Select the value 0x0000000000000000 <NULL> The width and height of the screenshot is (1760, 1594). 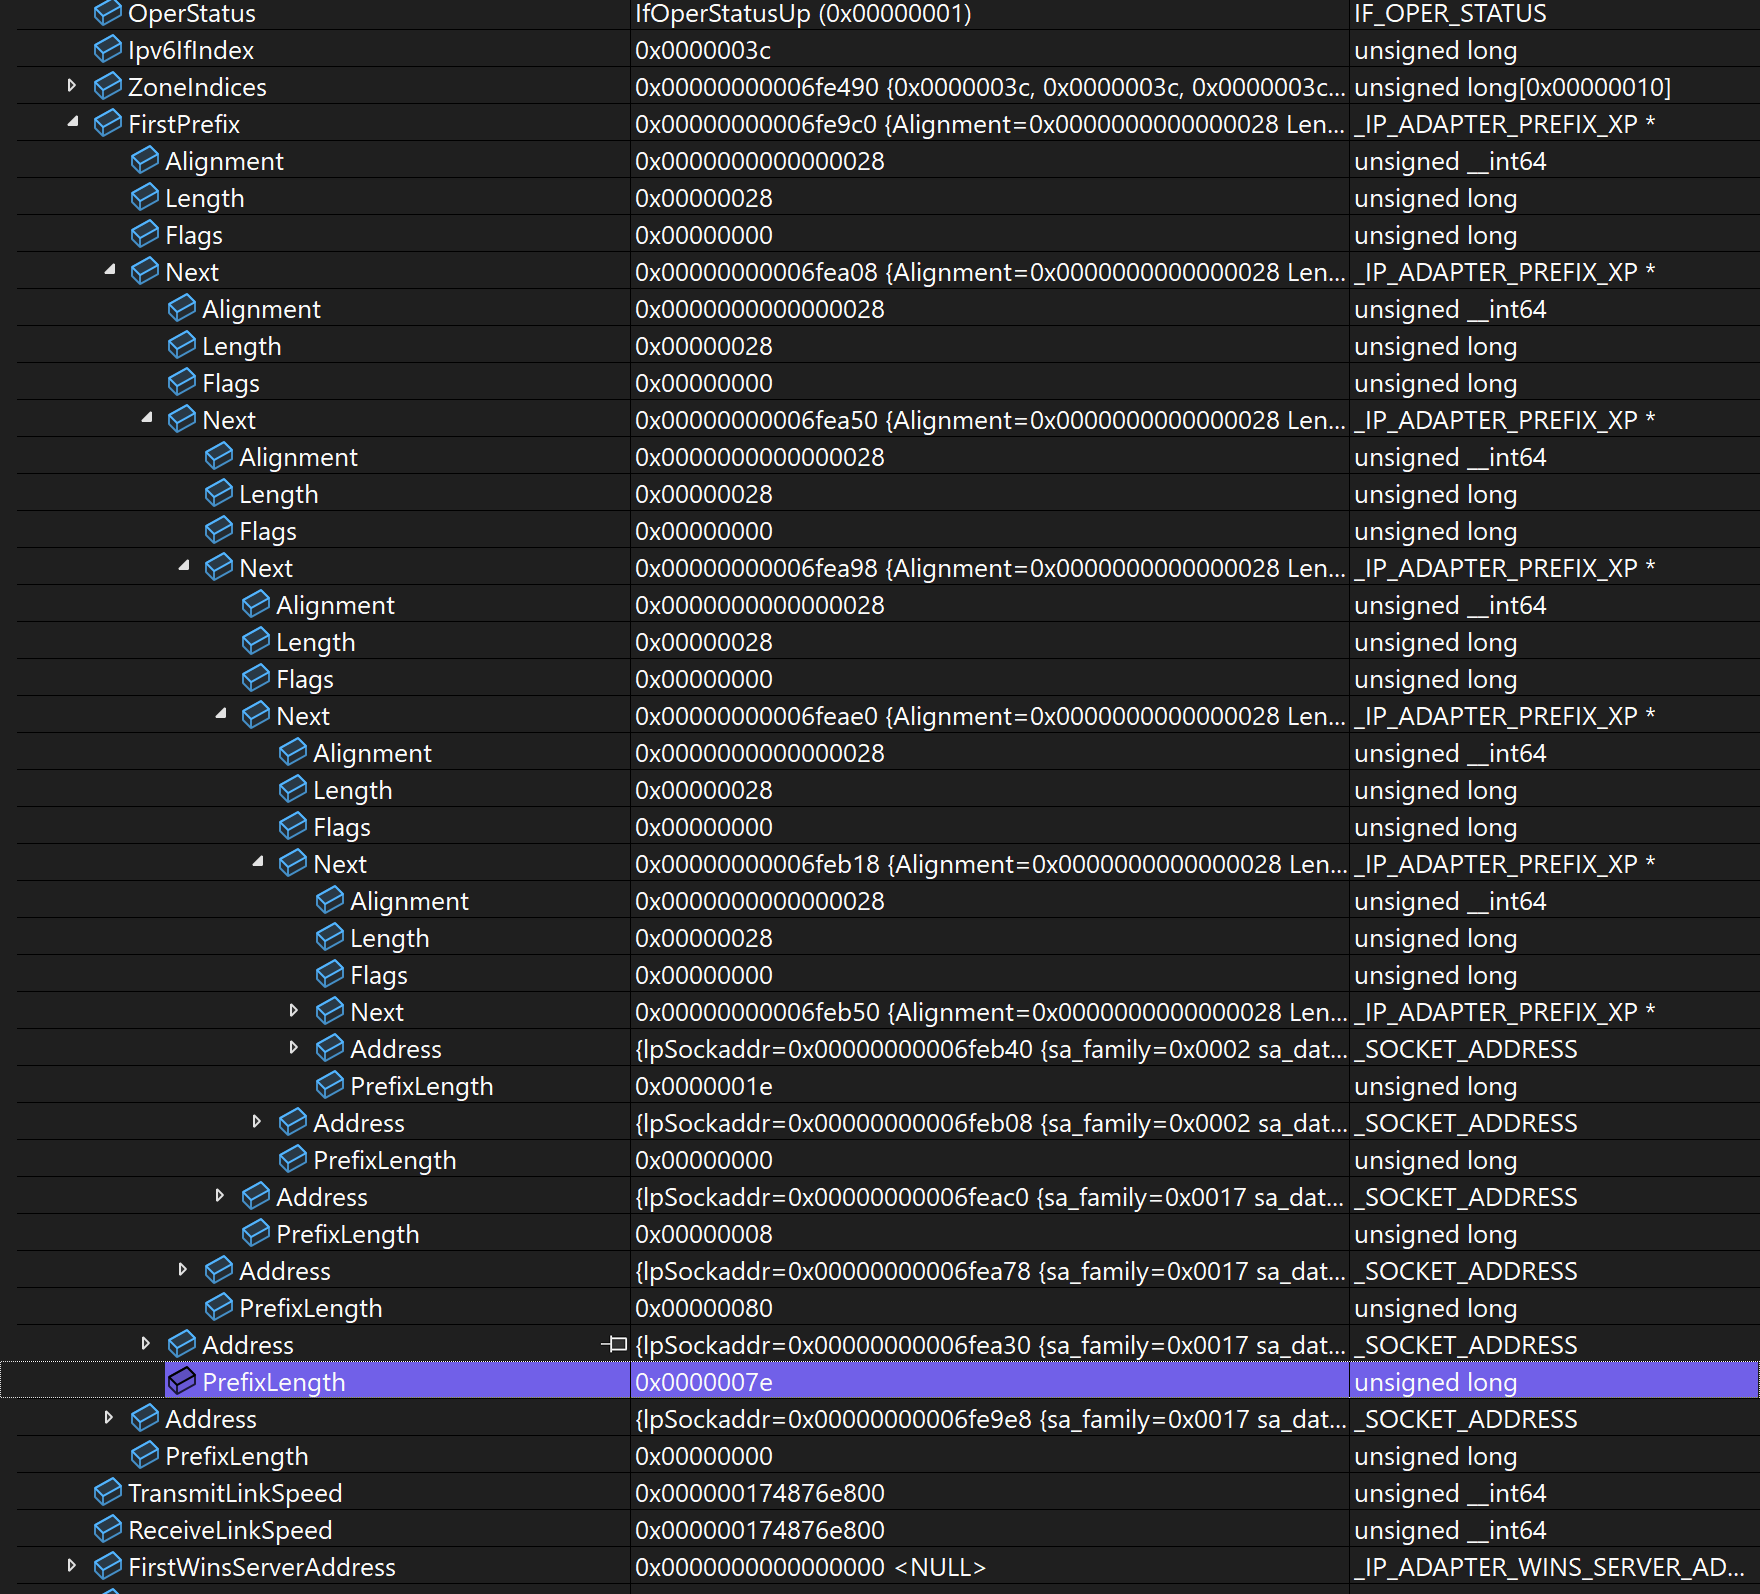tap(810, 1567)
